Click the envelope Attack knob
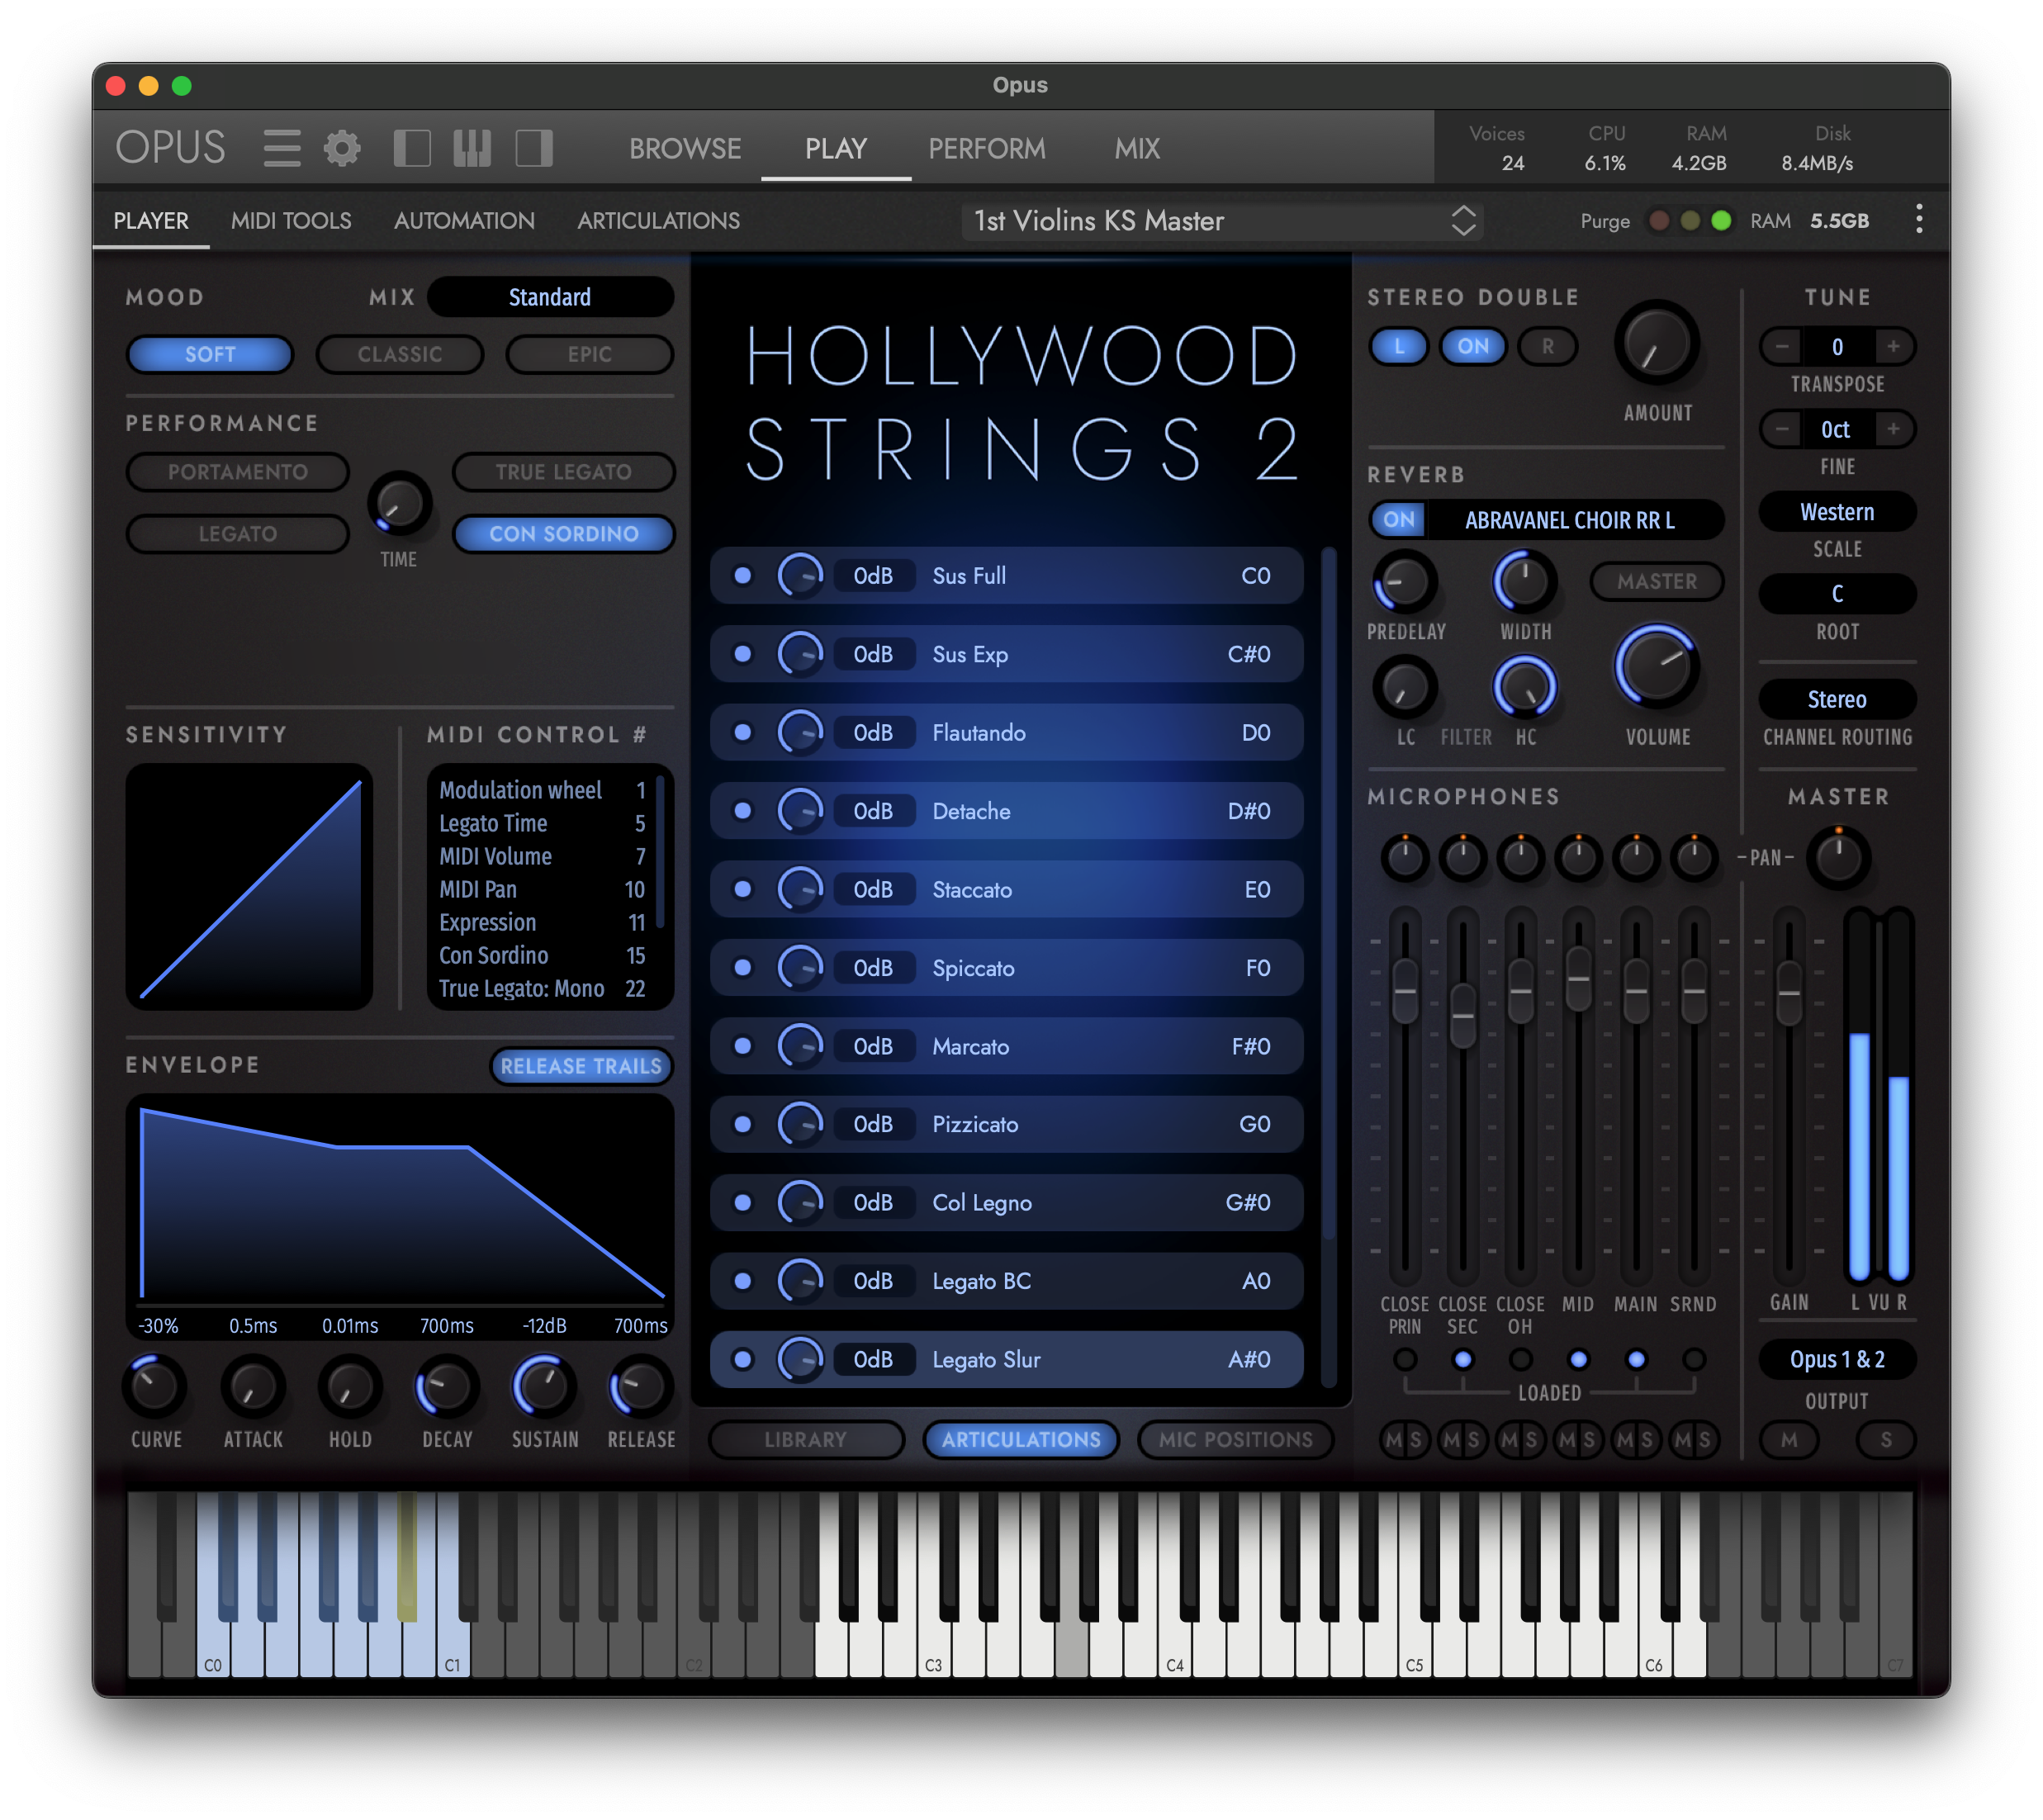The height and width of the screenshot is (1820, 2043). (x=252, y=1387)
